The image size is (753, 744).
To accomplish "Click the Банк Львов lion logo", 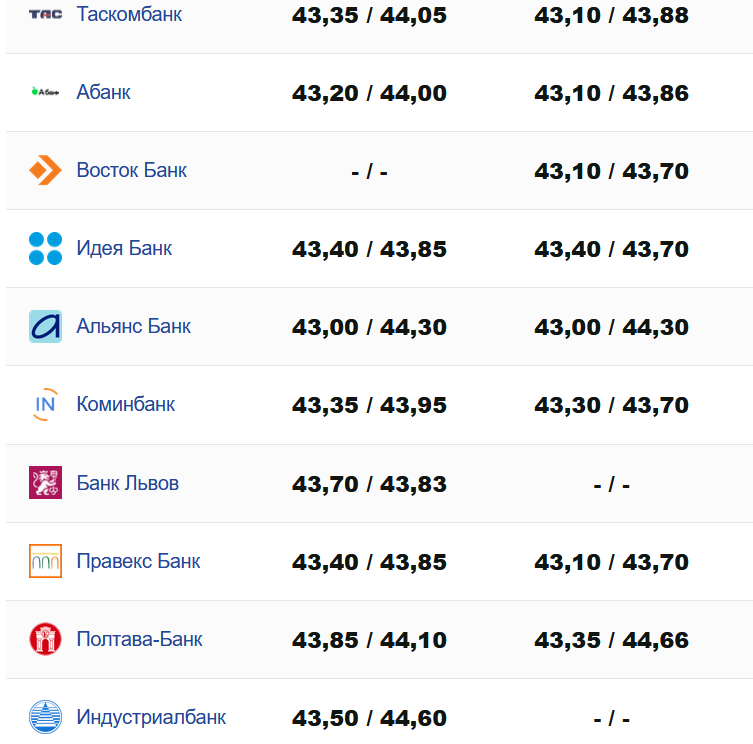I will click(x=45, y=483).
